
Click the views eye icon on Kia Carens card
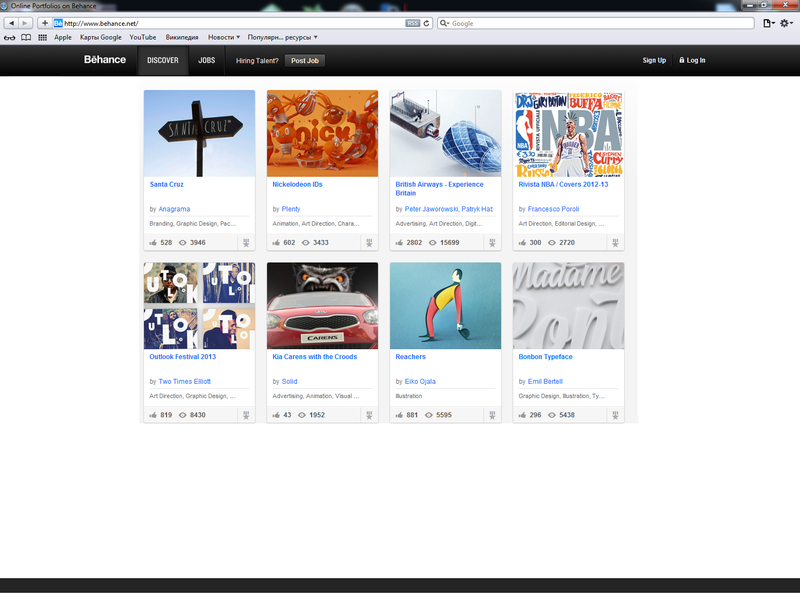[302, 415]
